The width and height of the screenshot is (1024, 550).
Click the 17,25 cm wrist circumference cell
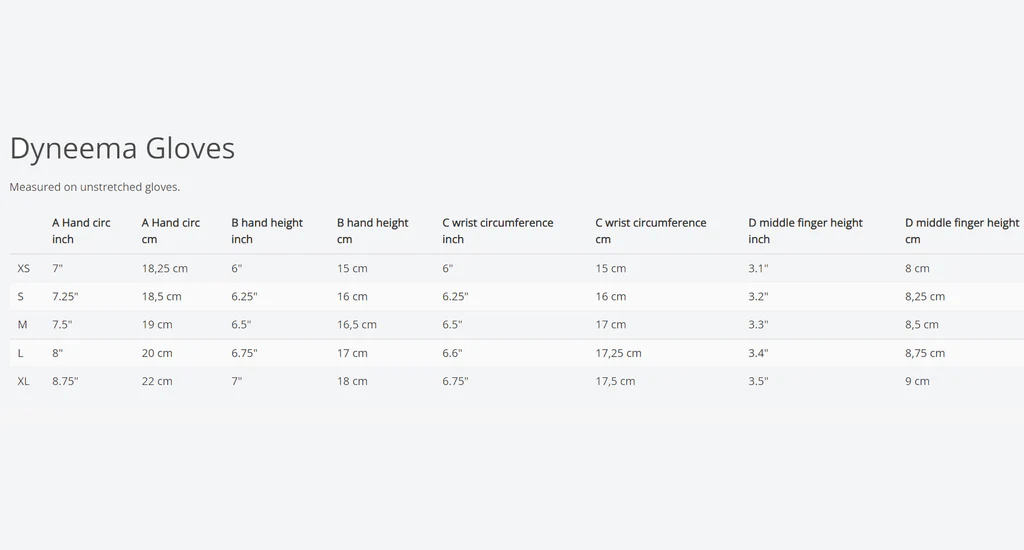tap(618, 353)
